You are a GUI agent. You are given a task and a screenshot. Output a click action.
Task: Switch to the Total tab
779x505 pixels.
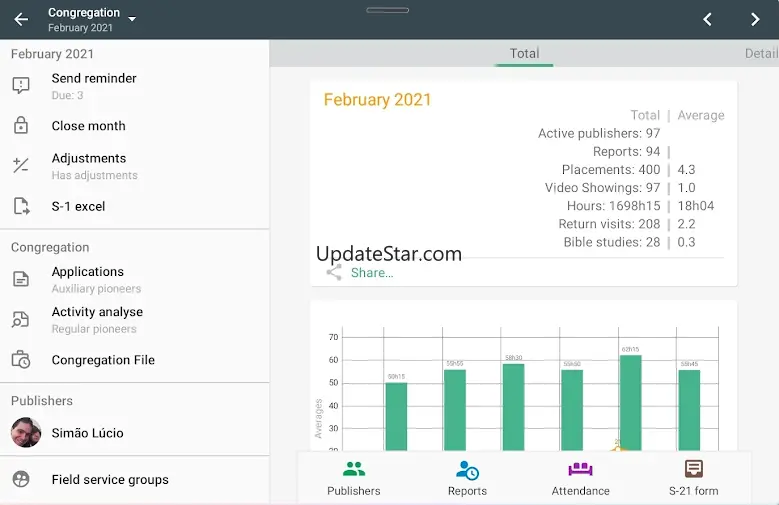click(x=524, y=53)
